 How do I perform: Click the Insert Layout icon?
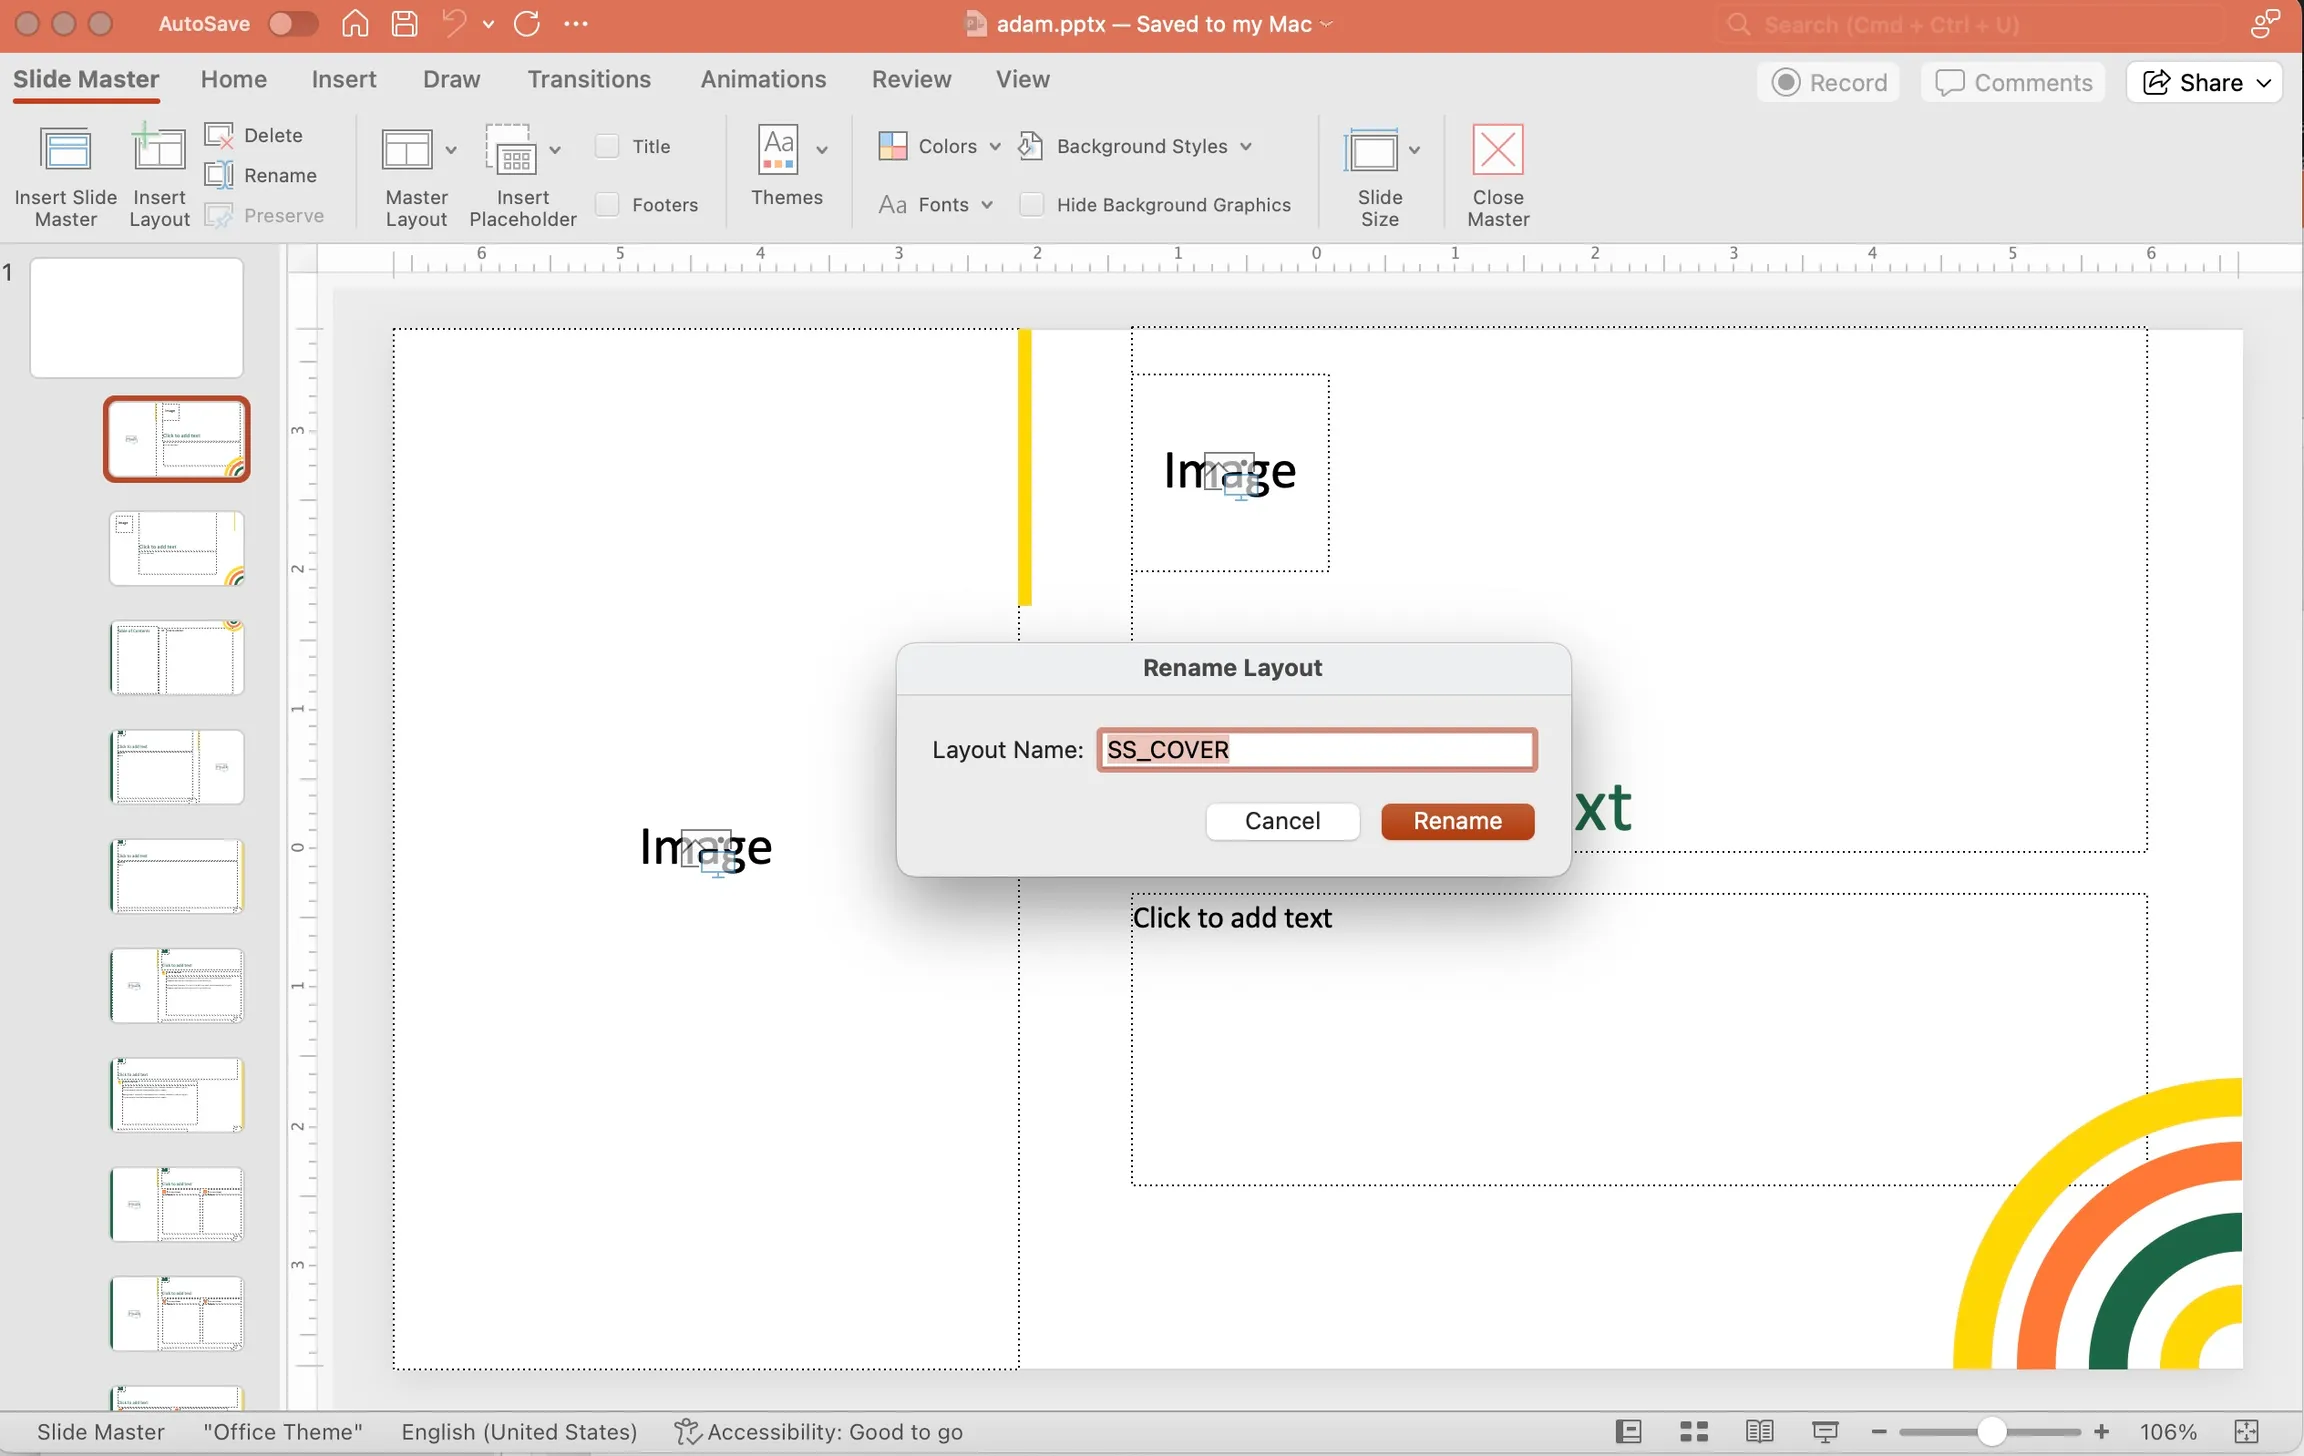(x=159, y=149)
